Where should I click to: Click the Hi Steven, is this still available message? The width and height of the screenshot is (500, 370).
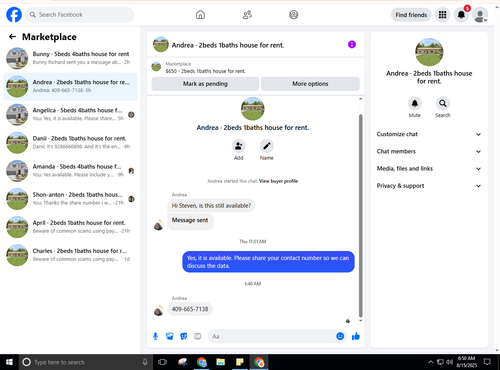click(x=211, y=206)
